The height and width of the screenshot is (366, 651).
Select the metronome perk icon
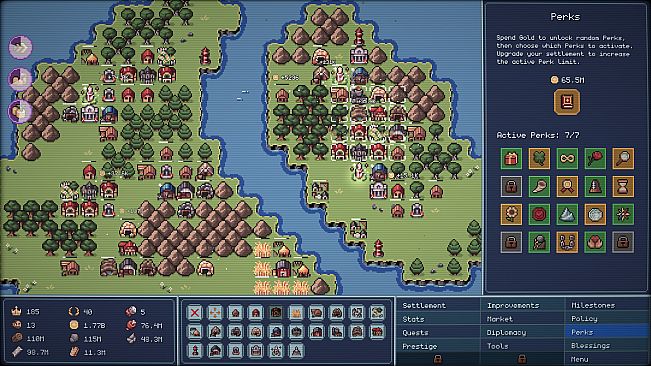point(595,186)
